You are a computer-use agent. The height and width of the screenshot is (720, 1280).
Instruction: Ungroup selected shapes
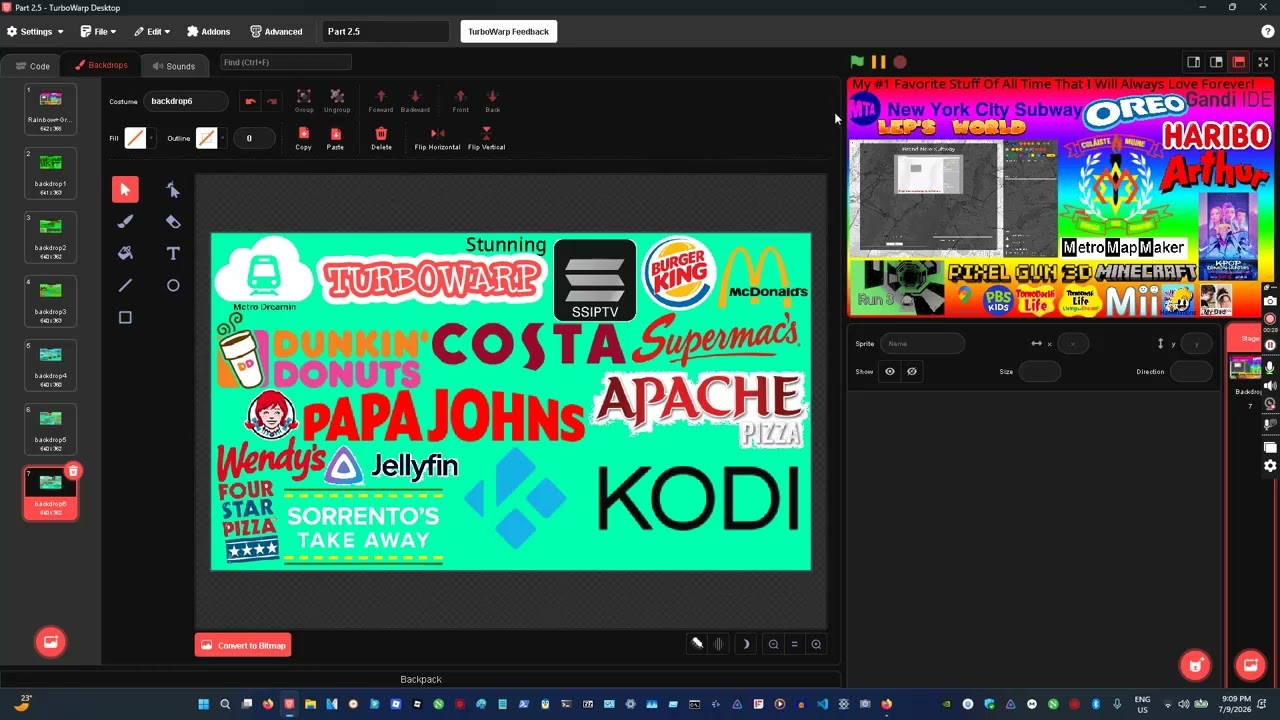[337, 100]
